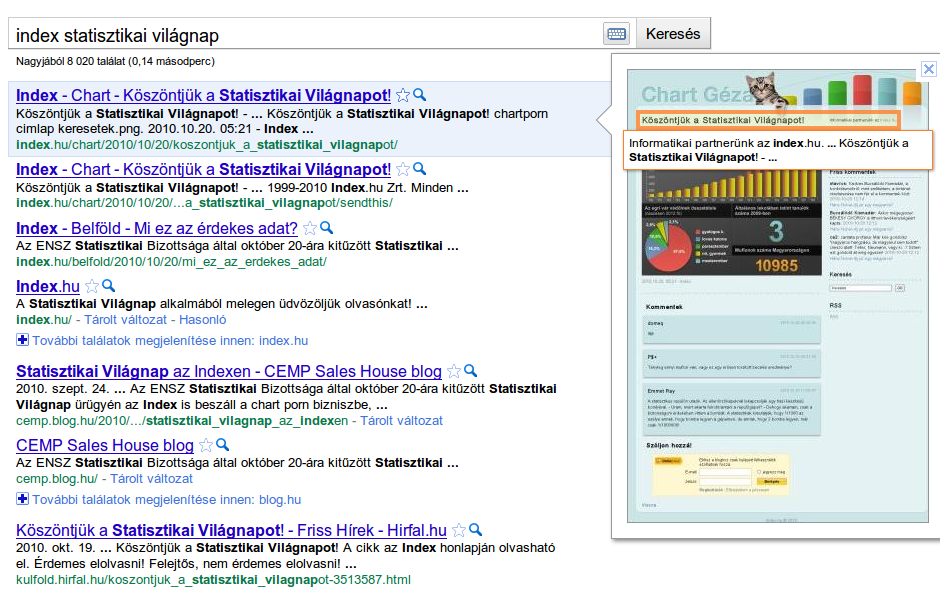The image size is (940, 597).
Task: Click the 'Nagyjából 8 020 találat' result count
Action: pyautogui.click(x=115, y=61)
